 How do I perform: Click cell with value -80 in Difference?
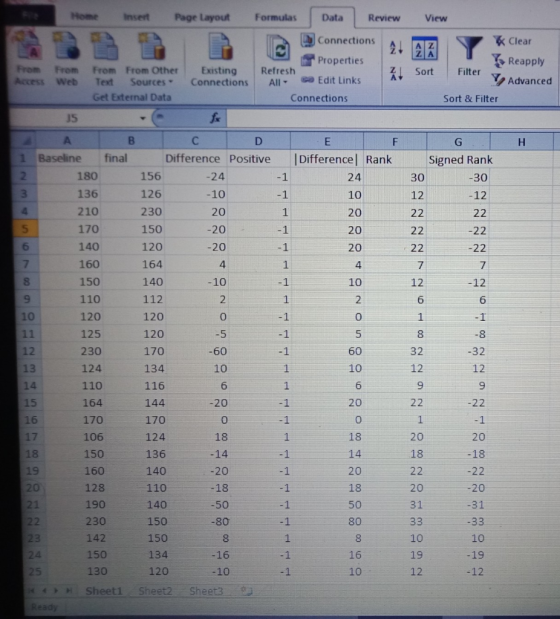[198, 521]
